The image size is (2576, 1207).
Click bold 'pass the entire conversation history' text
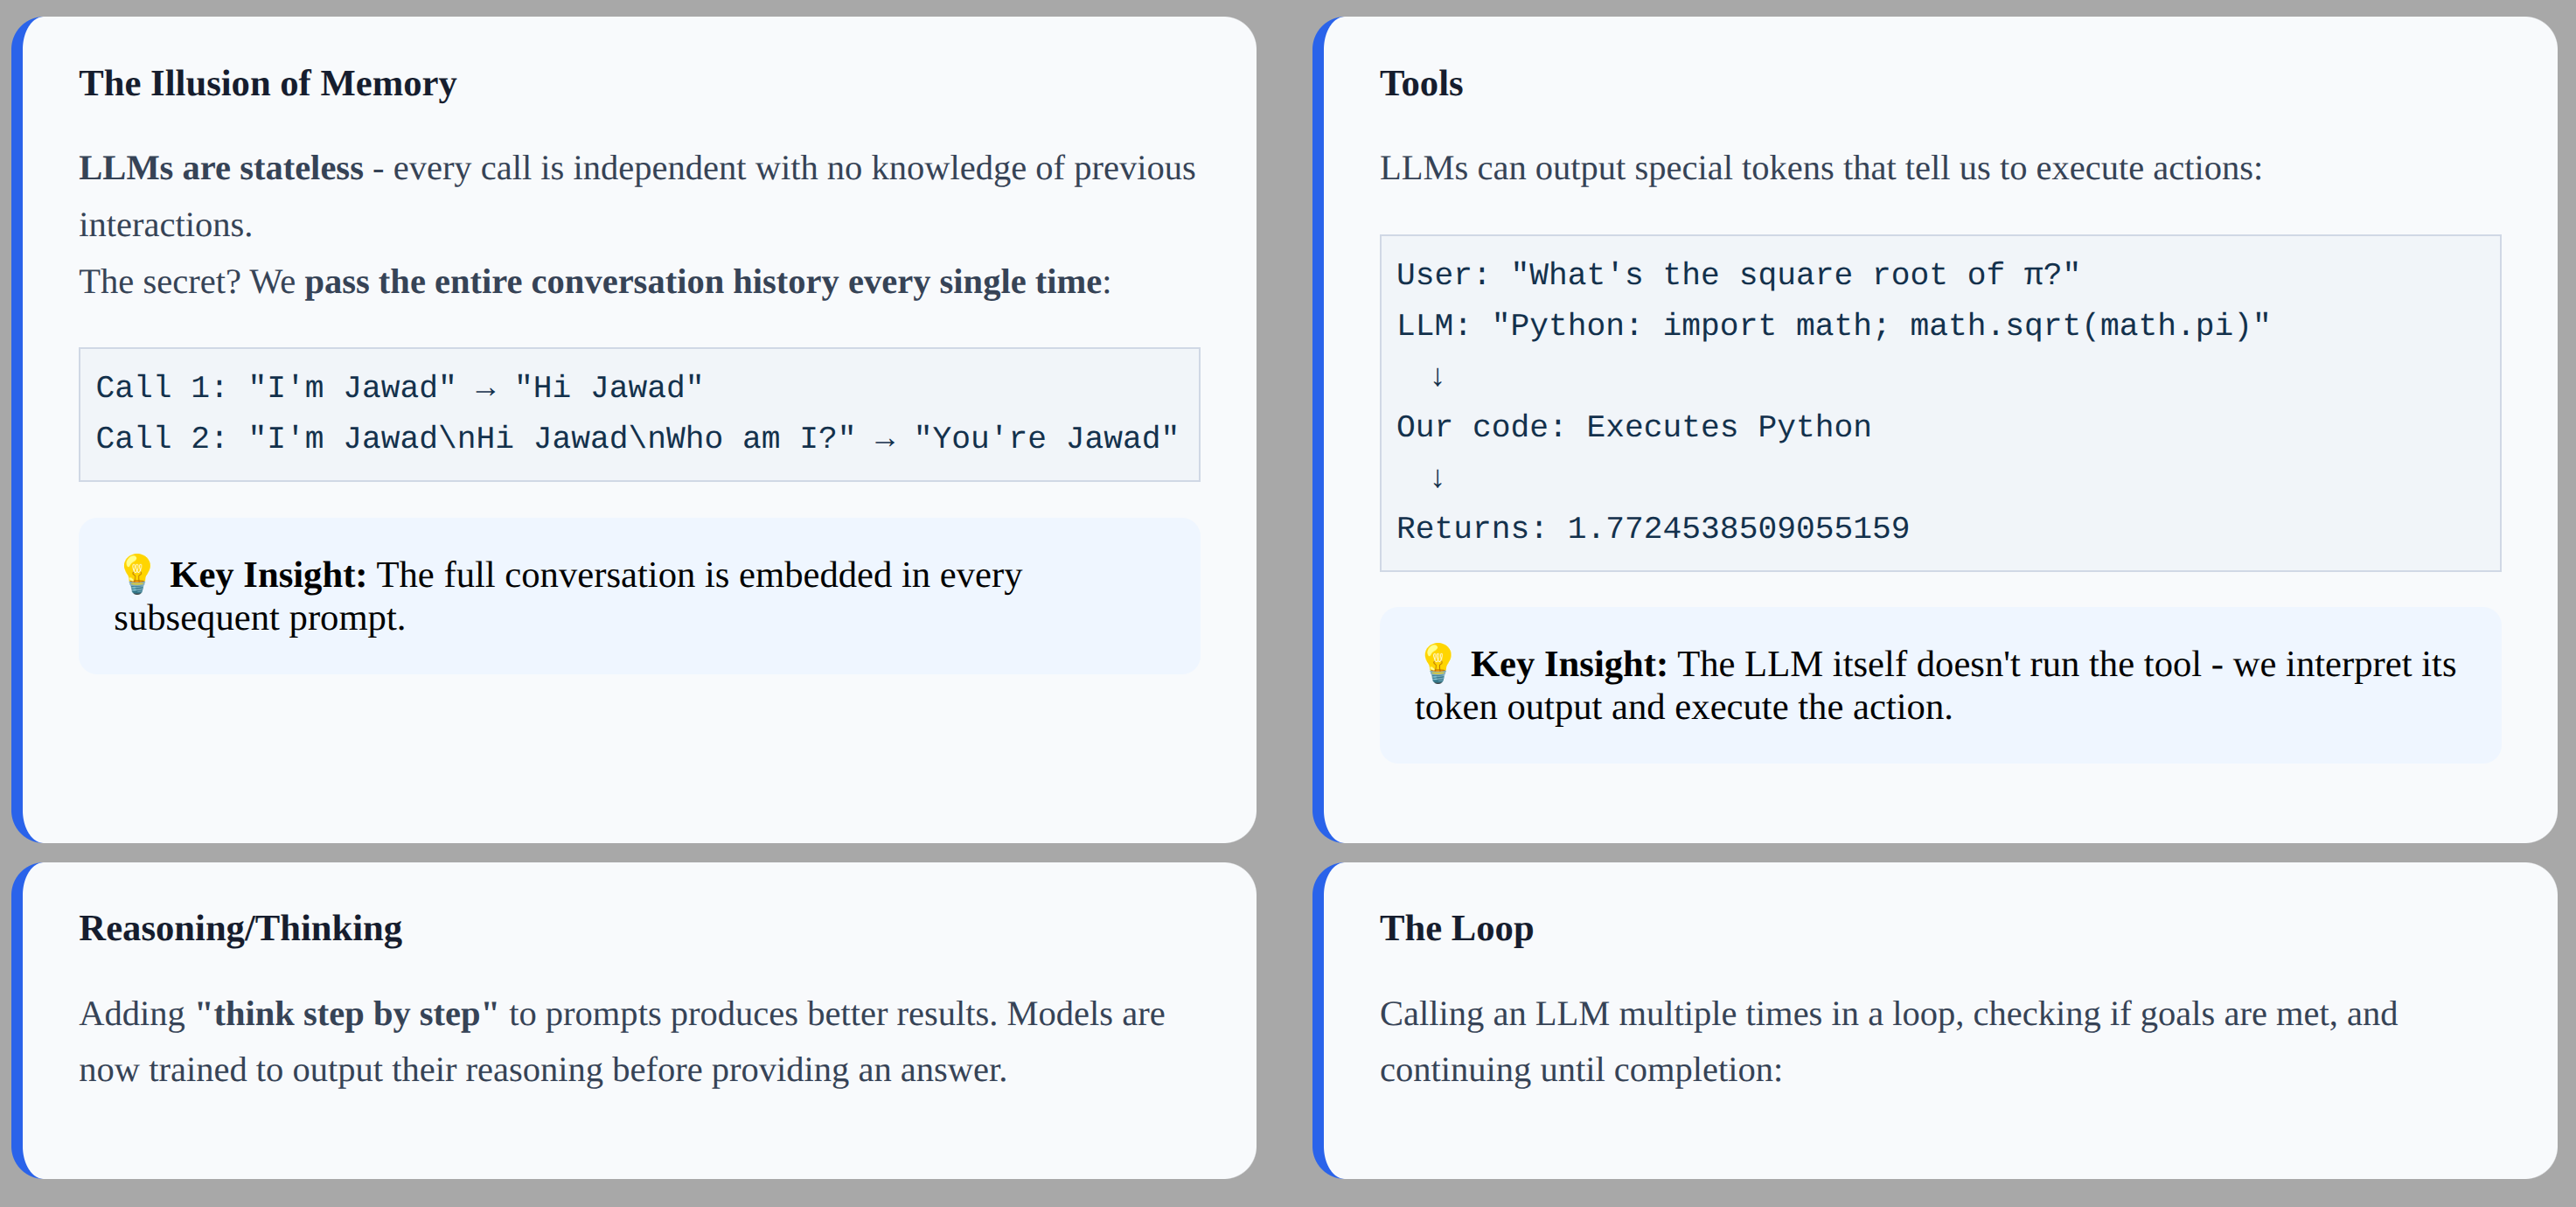(x=571, y=282)
